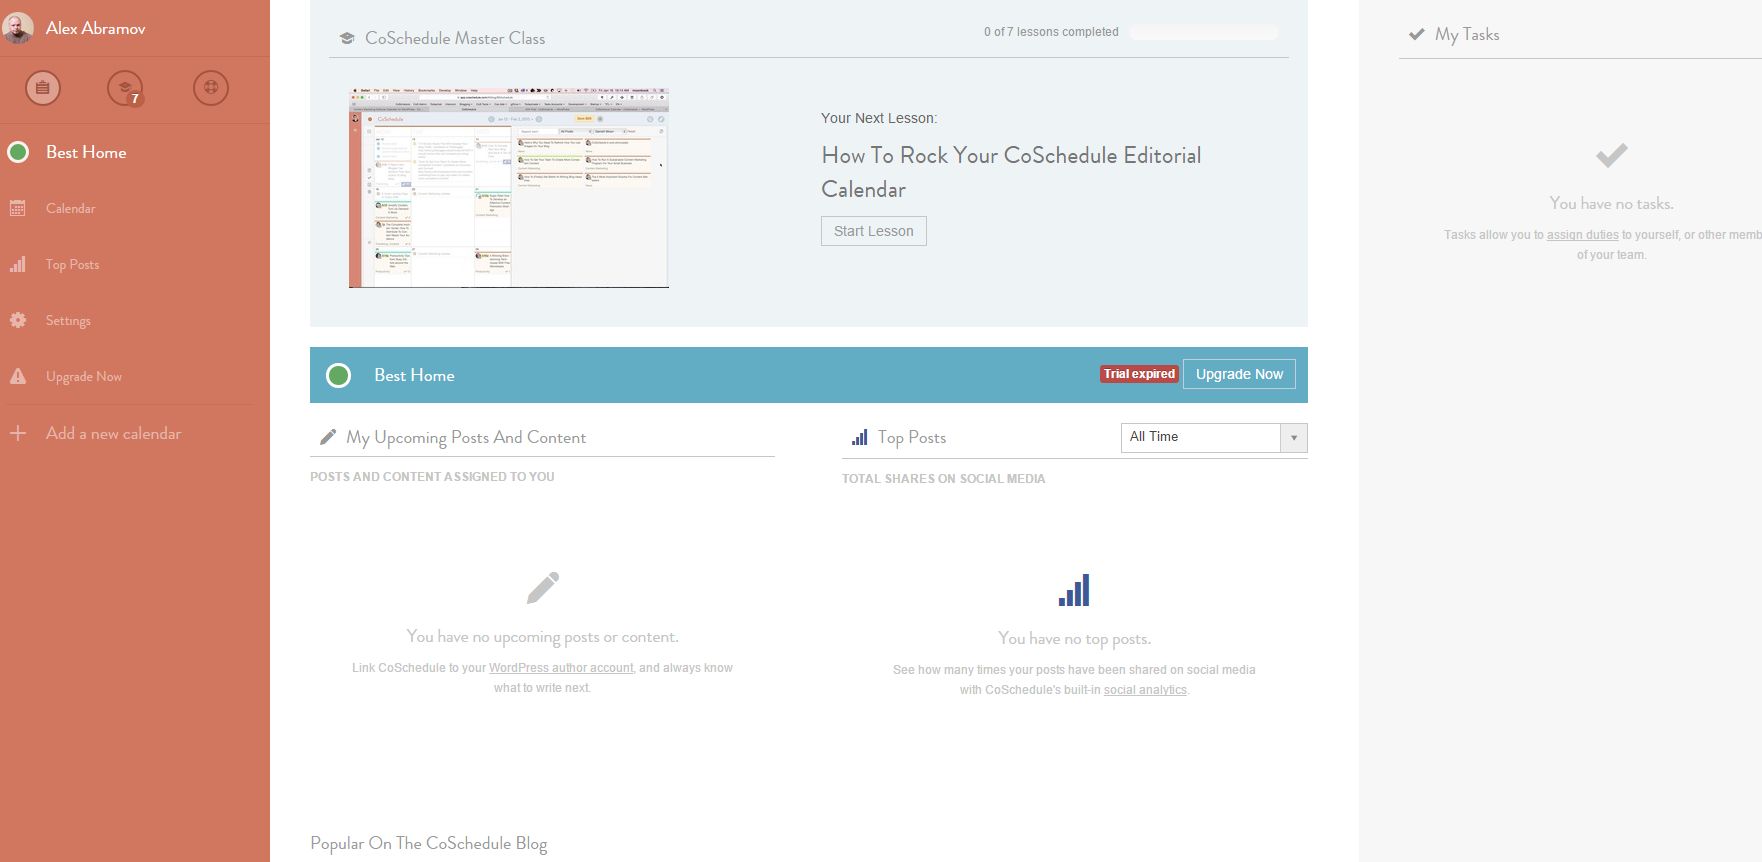Click the CoSchedule Master Class heading
This screenshot has width=1762, height=862.
[455, 38]
